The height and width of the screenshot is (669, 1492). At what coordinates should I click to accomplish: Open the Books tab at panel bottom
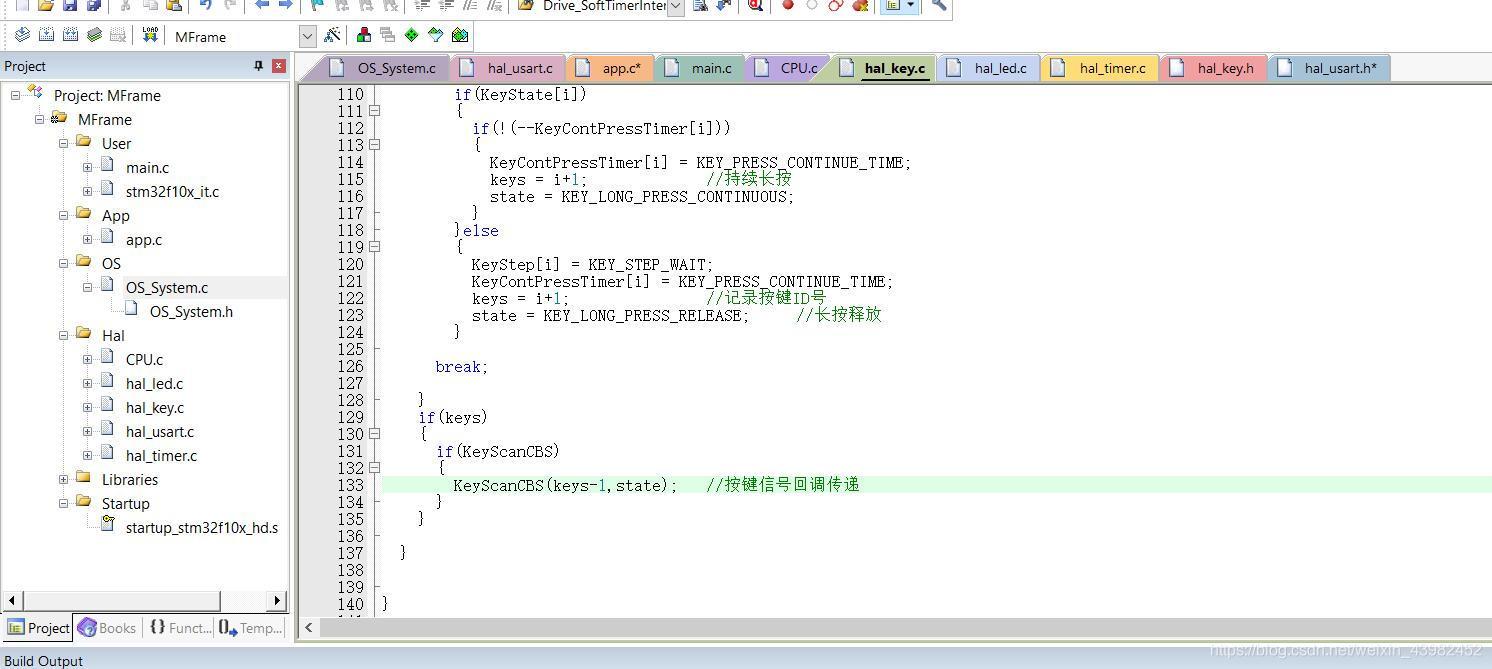coord(107,628)
